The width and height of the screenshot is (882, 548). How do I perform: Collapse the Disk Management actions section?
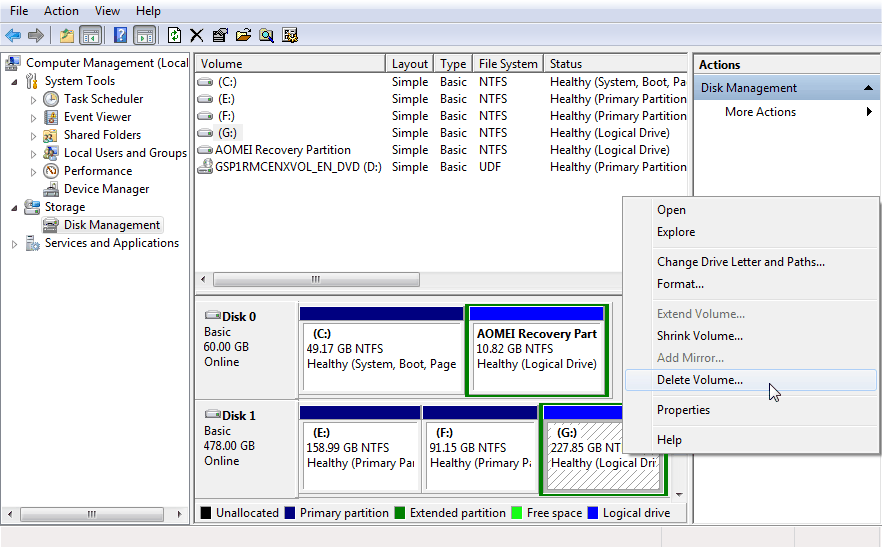point(868,88)
